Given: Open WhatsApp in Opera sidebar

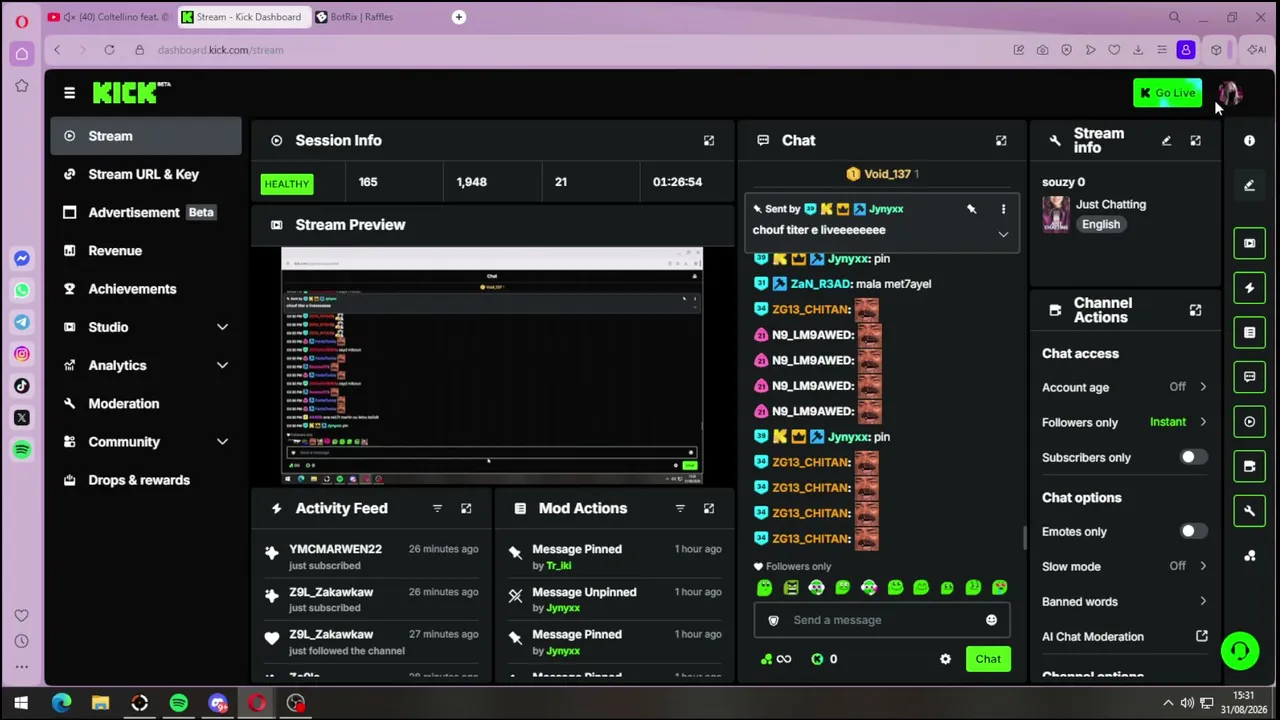Looking at the screenshot, I should (x=22, y=290).
